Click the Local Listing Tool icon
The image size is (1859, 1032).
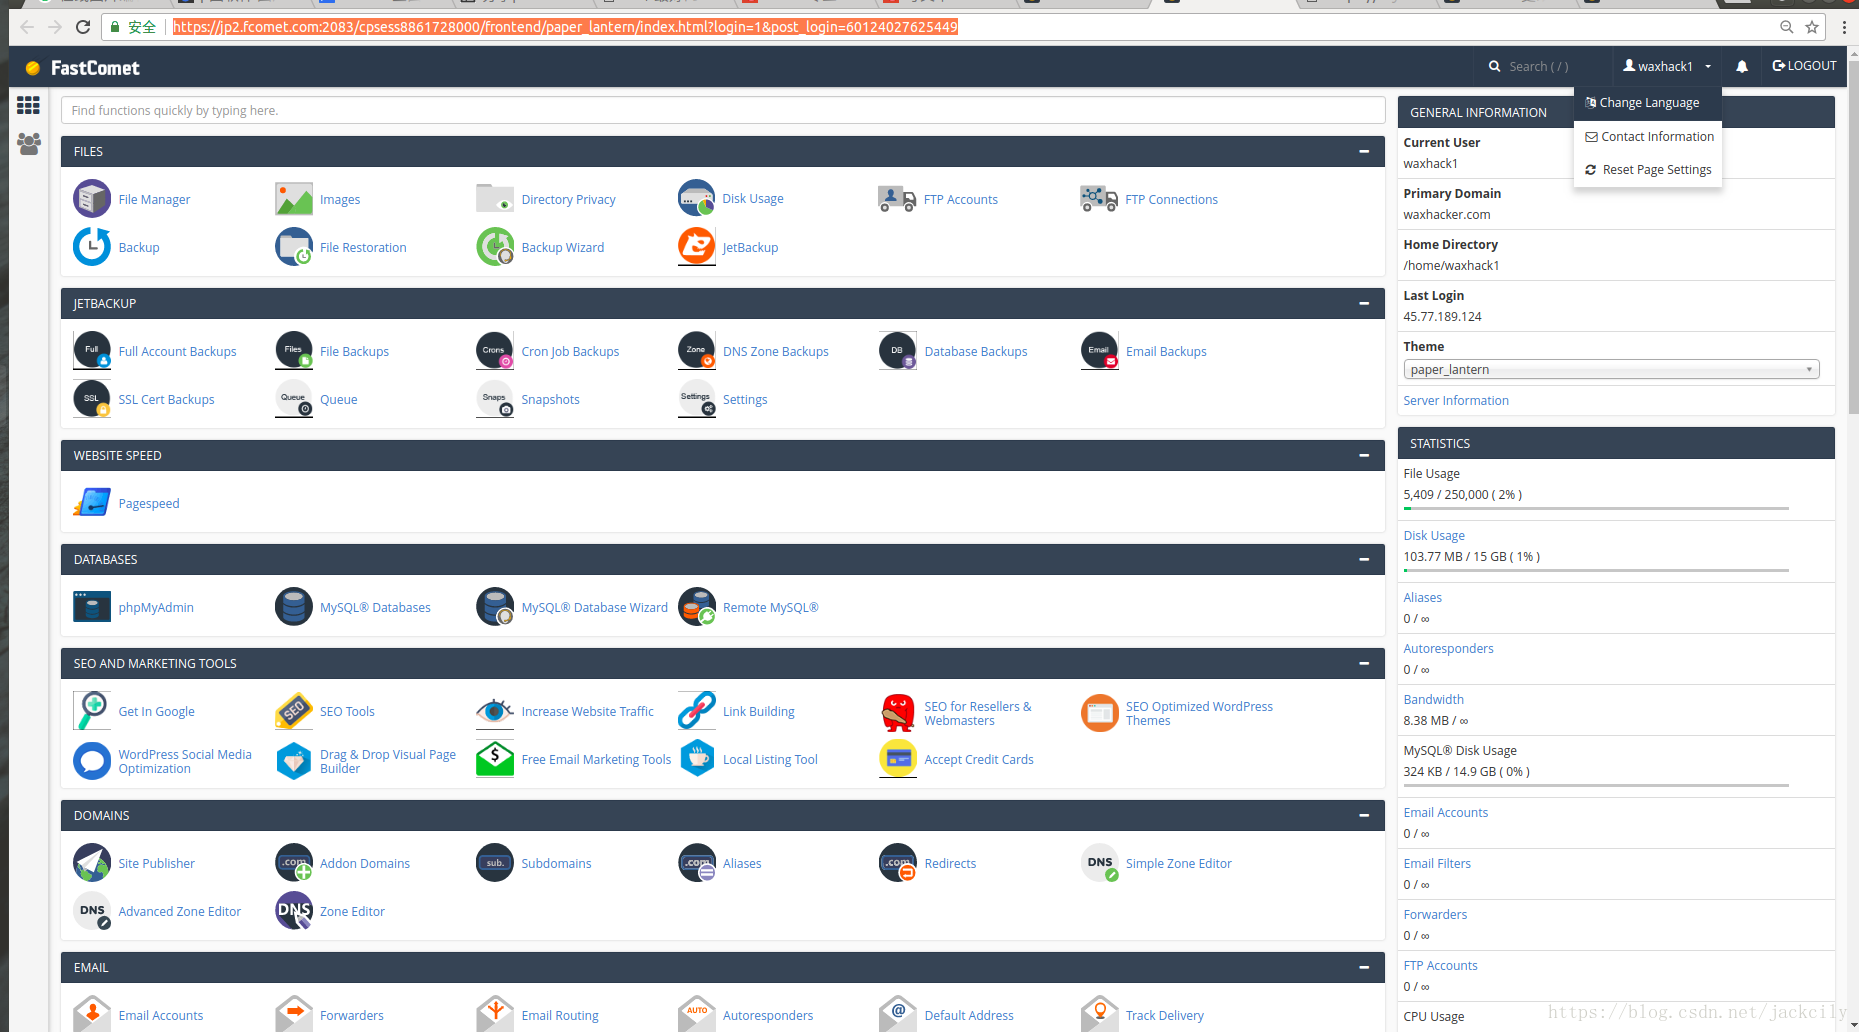(x=697, y=759)
